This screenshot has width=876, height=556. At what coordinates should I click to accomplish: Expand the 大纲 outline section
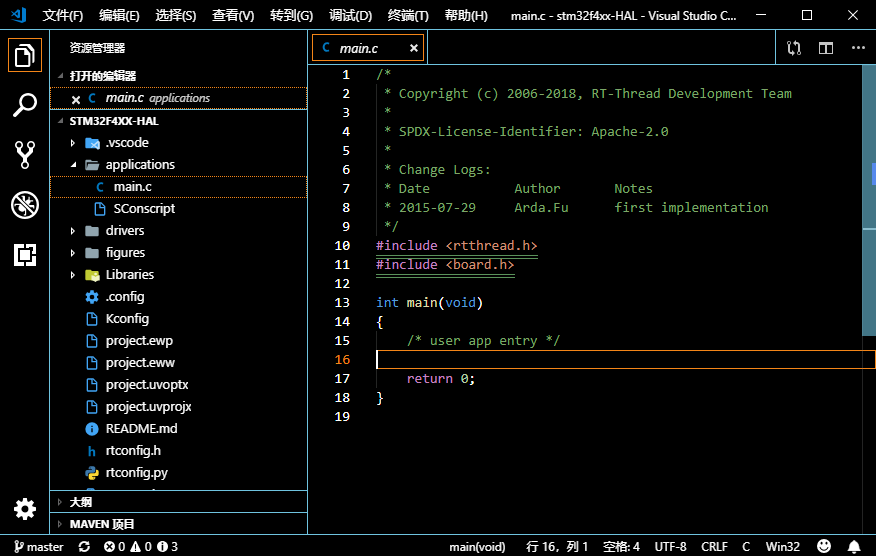point(179,502)
